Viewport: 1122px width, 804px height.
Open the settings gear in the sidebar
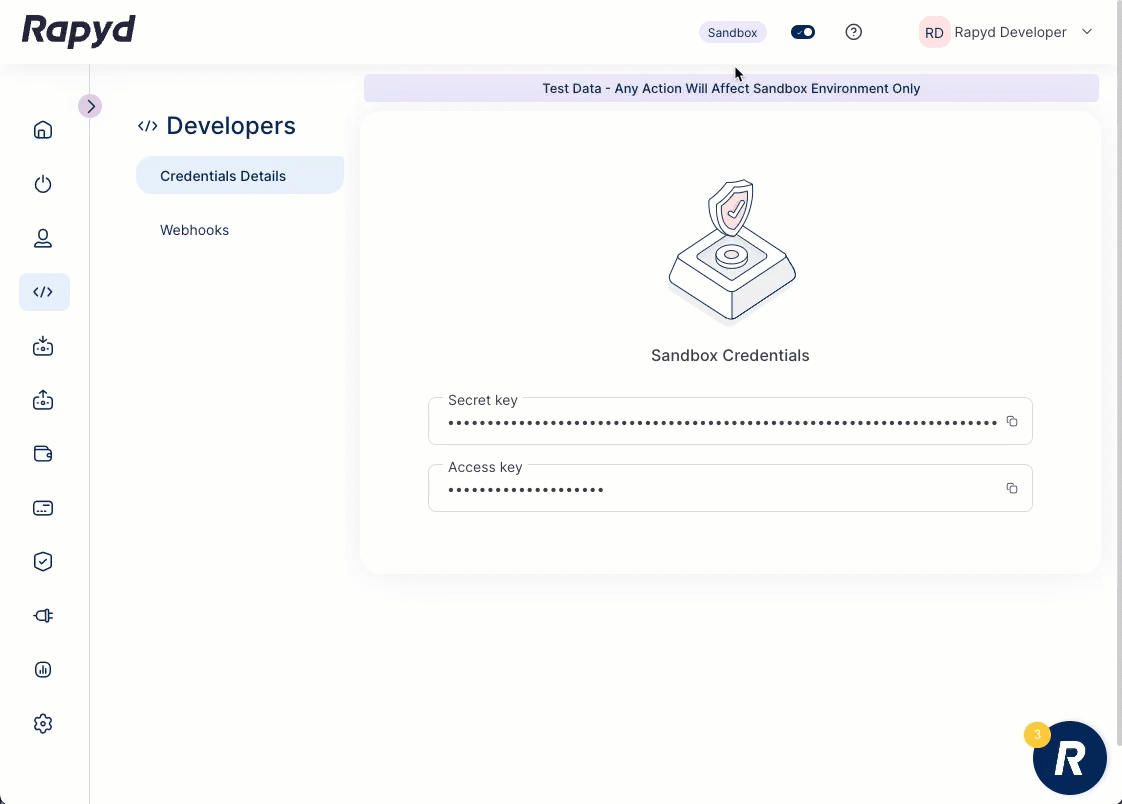point(43,723)
